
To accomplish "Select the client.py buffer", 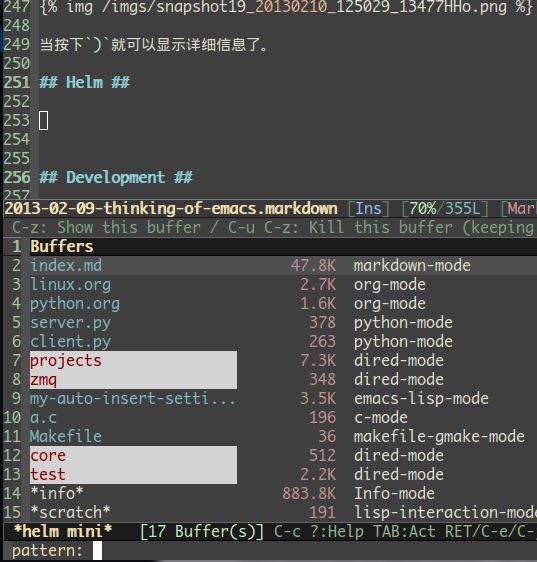I will point(70,342).
